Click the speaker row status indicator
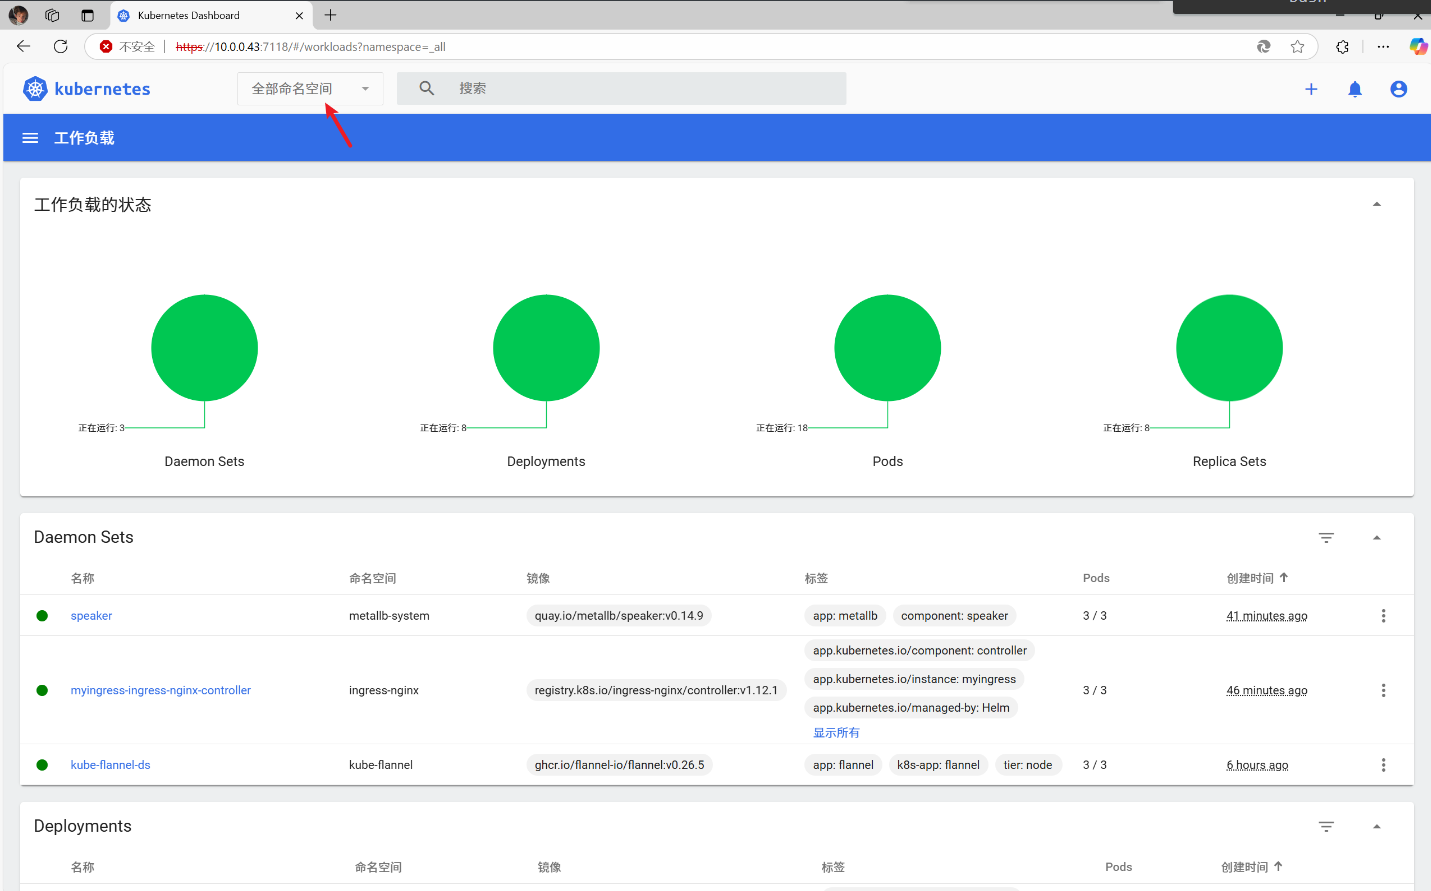Screen dimensions: 1431x891 [x=42, y=616]
